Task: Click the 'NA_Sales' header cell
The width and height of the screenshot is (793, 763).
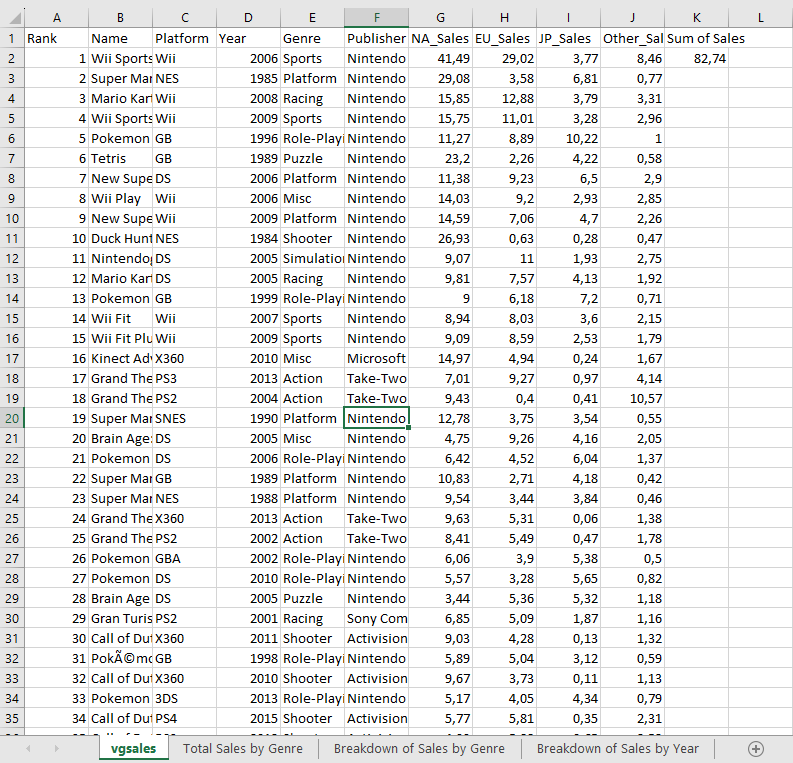Action: pyautogui.click(x=440, y=38)
